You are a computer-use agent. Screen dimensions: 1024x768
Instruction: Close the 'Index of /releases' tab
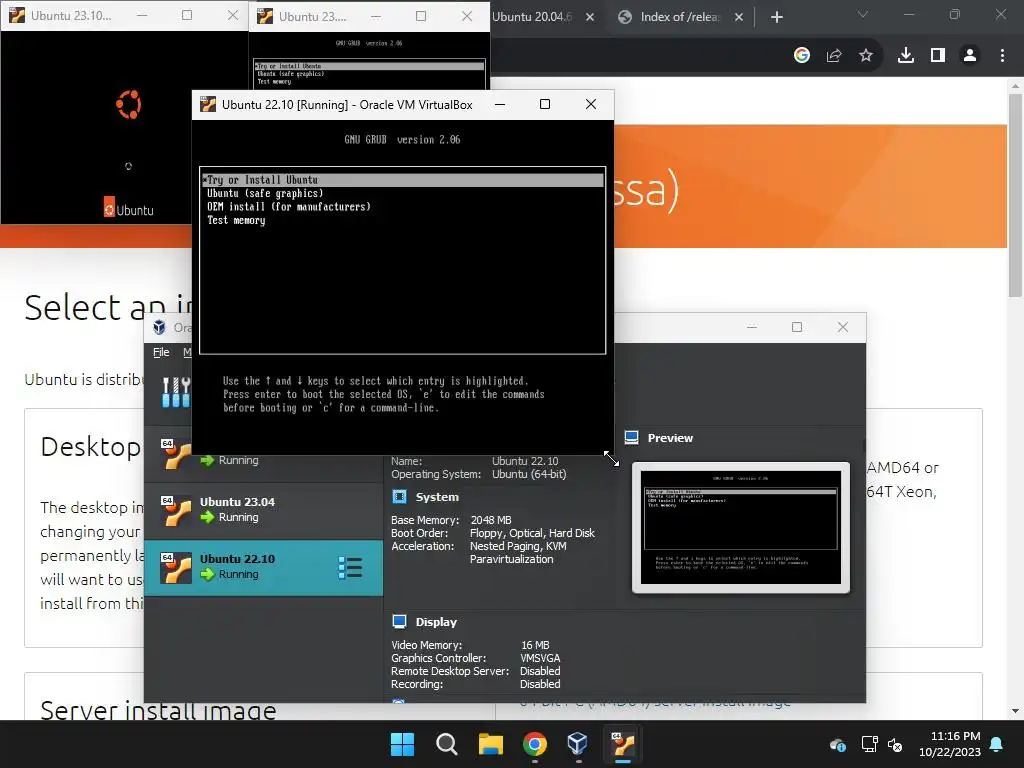(739, 17)
